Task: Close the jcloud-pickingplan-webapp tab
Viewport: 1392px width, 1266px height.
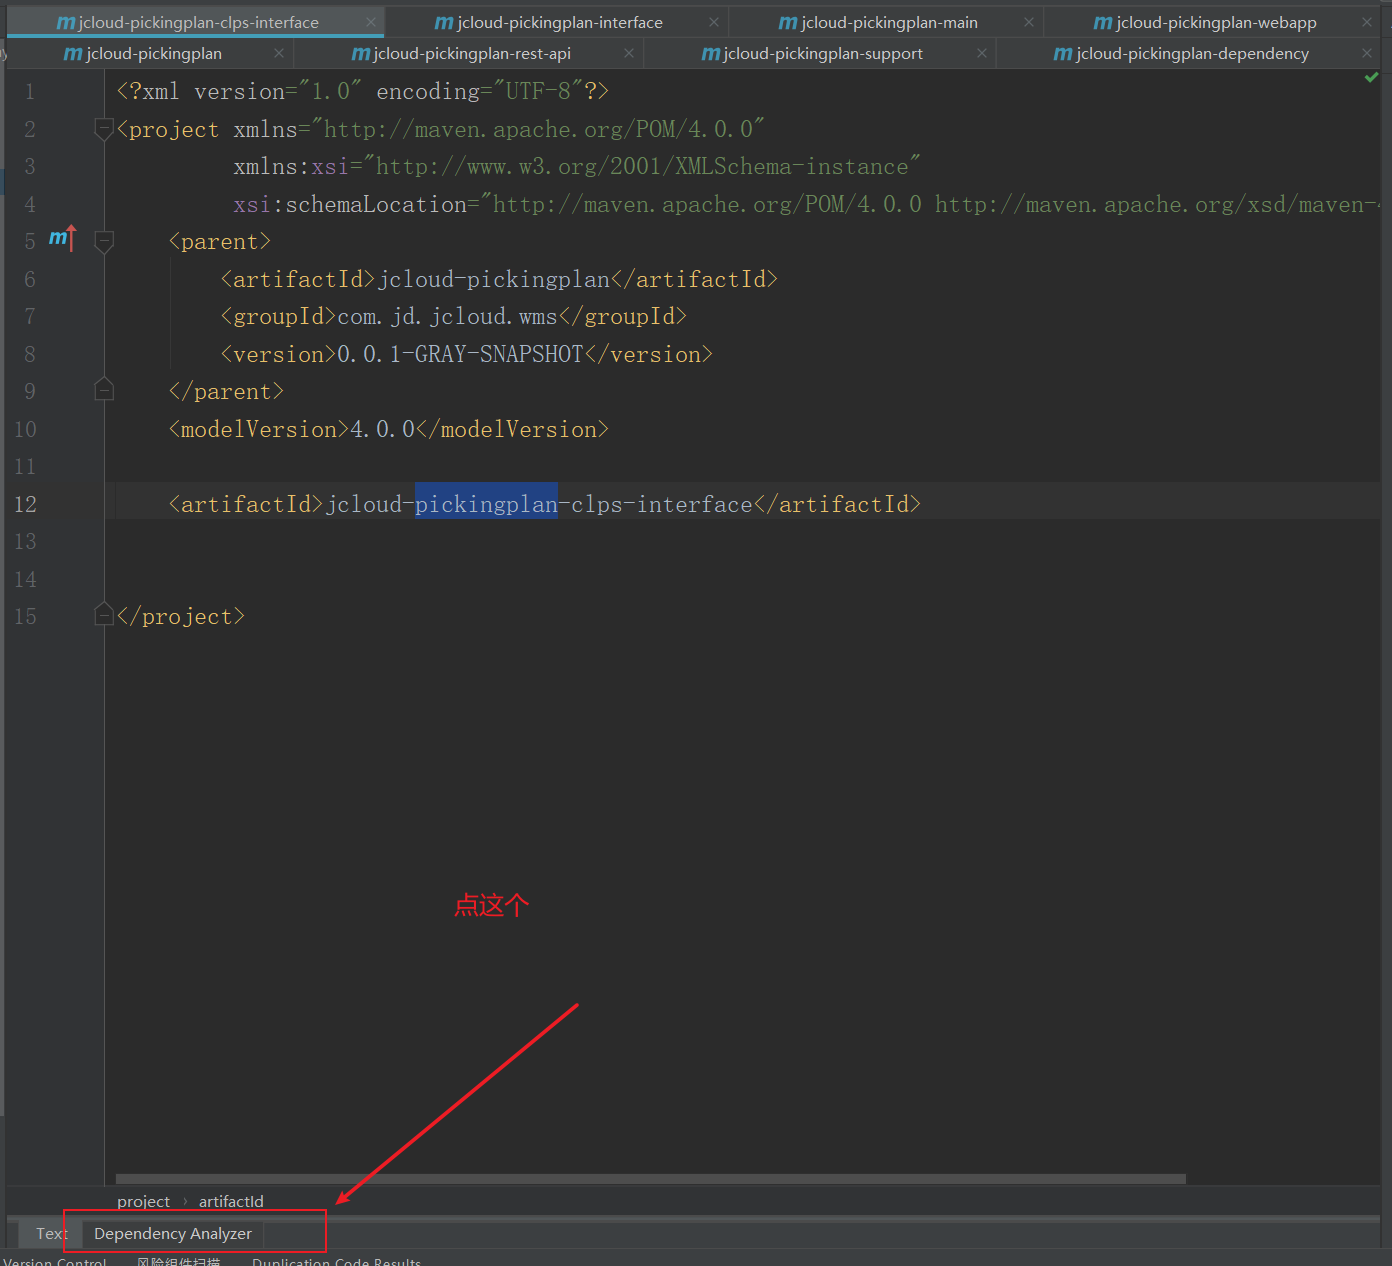Action: pyautogui.click(x=1367, y=22)
